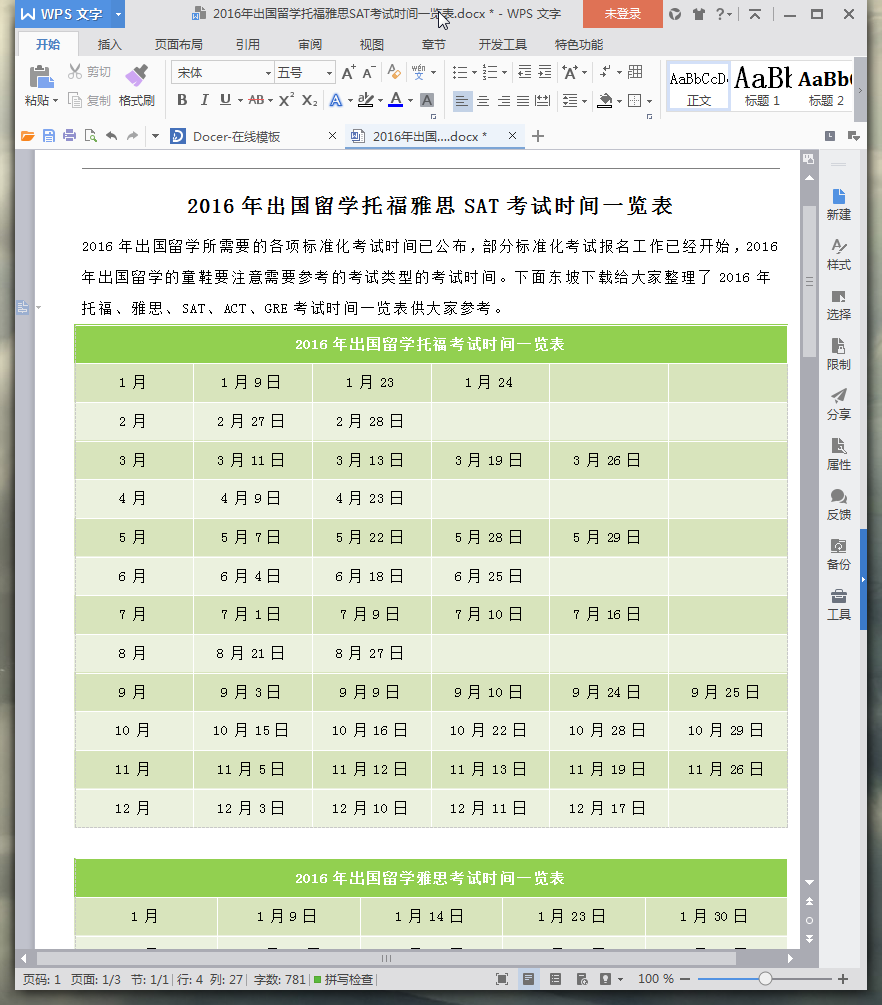Decrease indent icon

point(524,72)
